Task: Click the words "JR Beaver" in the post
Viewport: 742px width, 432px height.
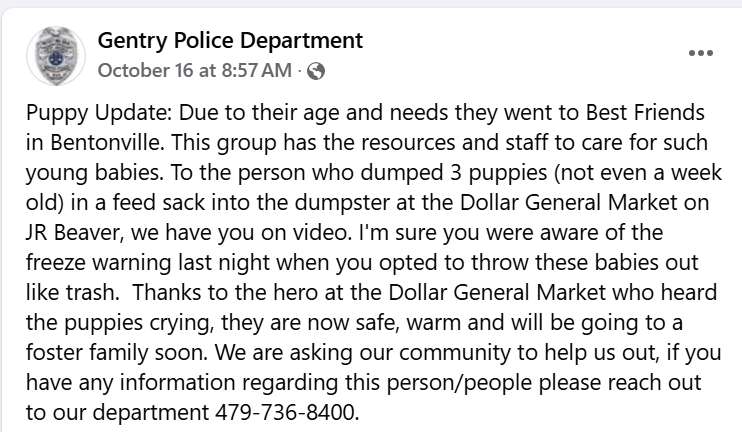Action: click(75, 232)
